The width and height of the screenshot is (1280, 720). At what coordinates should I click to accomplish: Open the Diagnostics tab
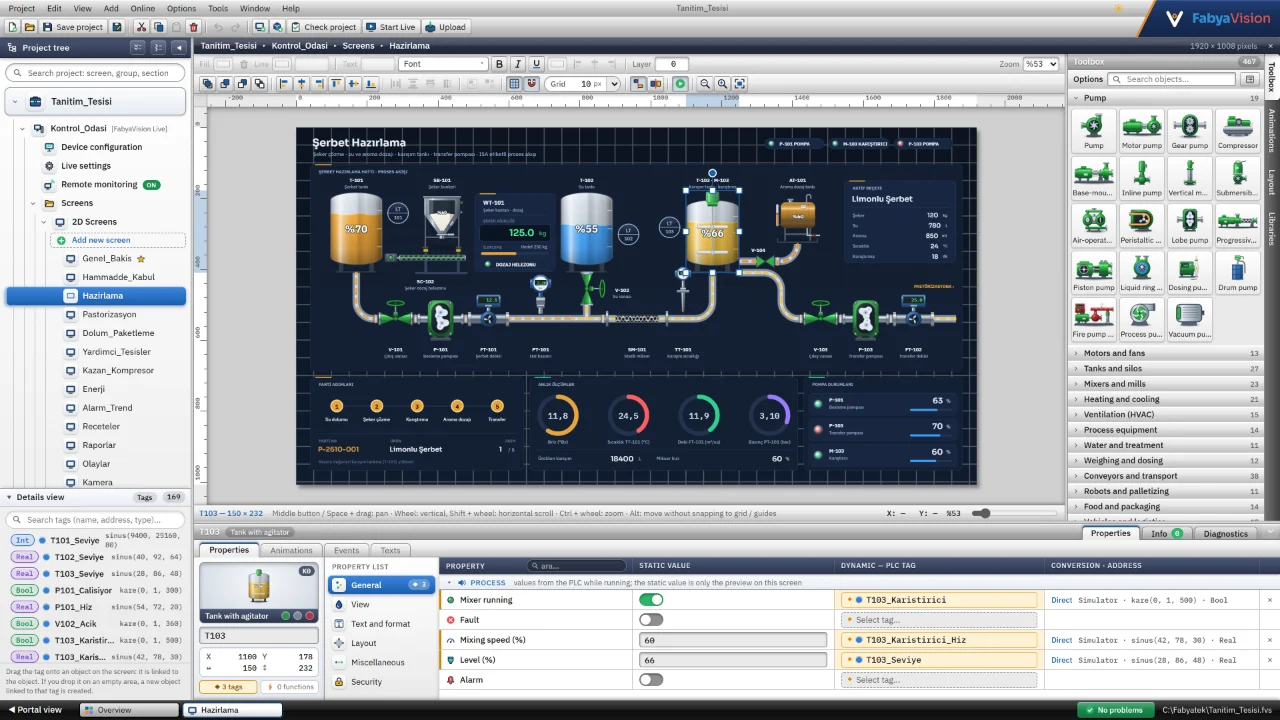(x=1225, y=534)
